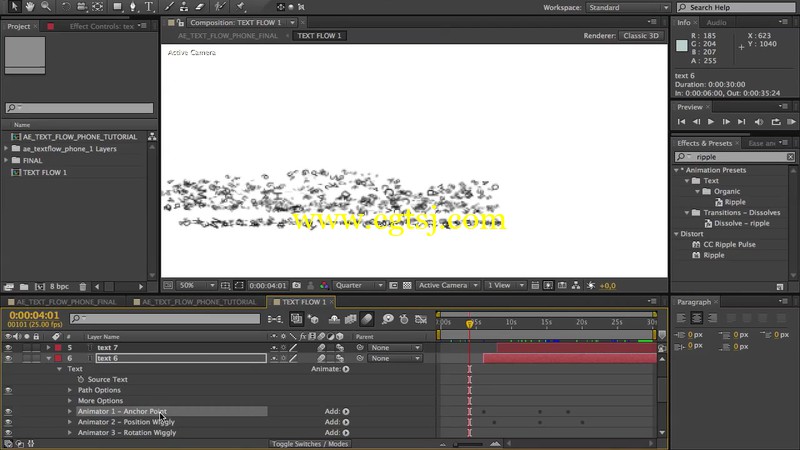Expand the FINAL folder in Project
This screenshot has height=450, width=800.
6,160
